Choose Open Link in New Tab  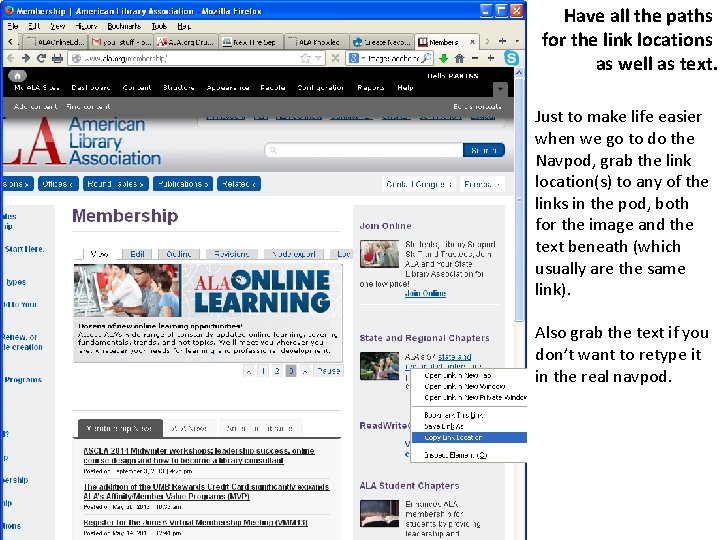469,376
